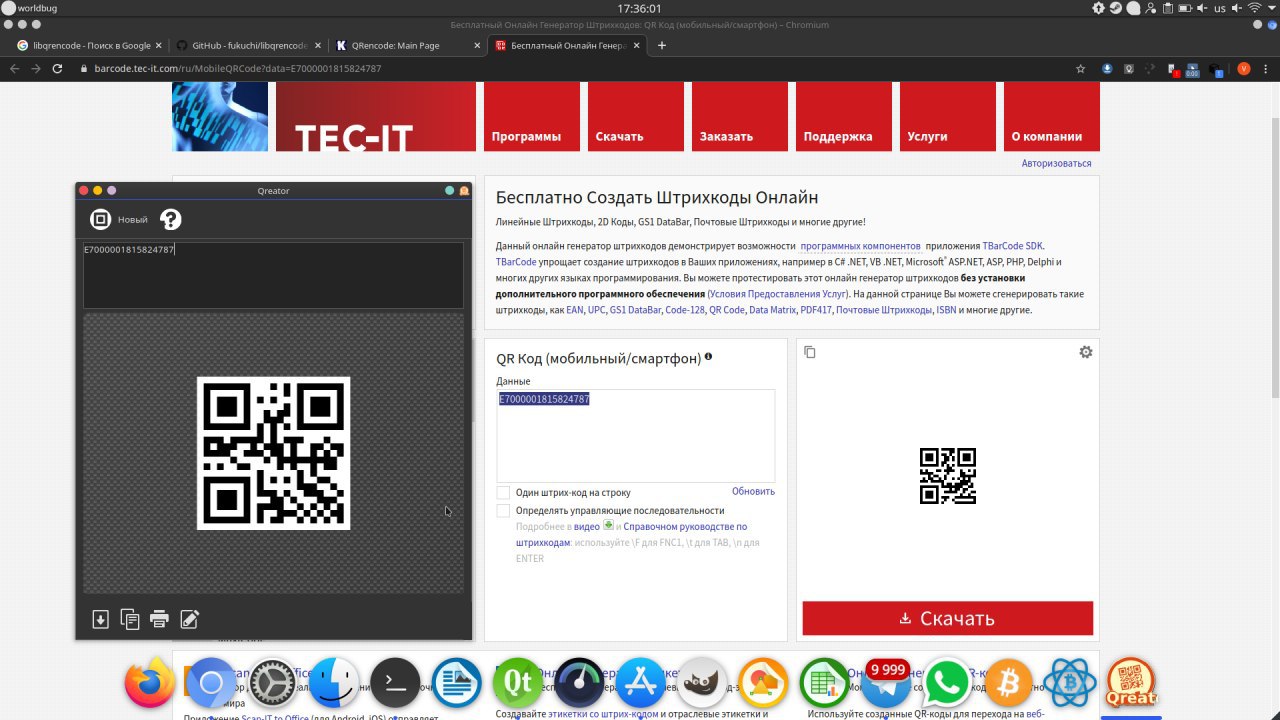Screen dimensions: 1280x720
Task: Open barcode settings gear icon
Action: click(1086, 352)
